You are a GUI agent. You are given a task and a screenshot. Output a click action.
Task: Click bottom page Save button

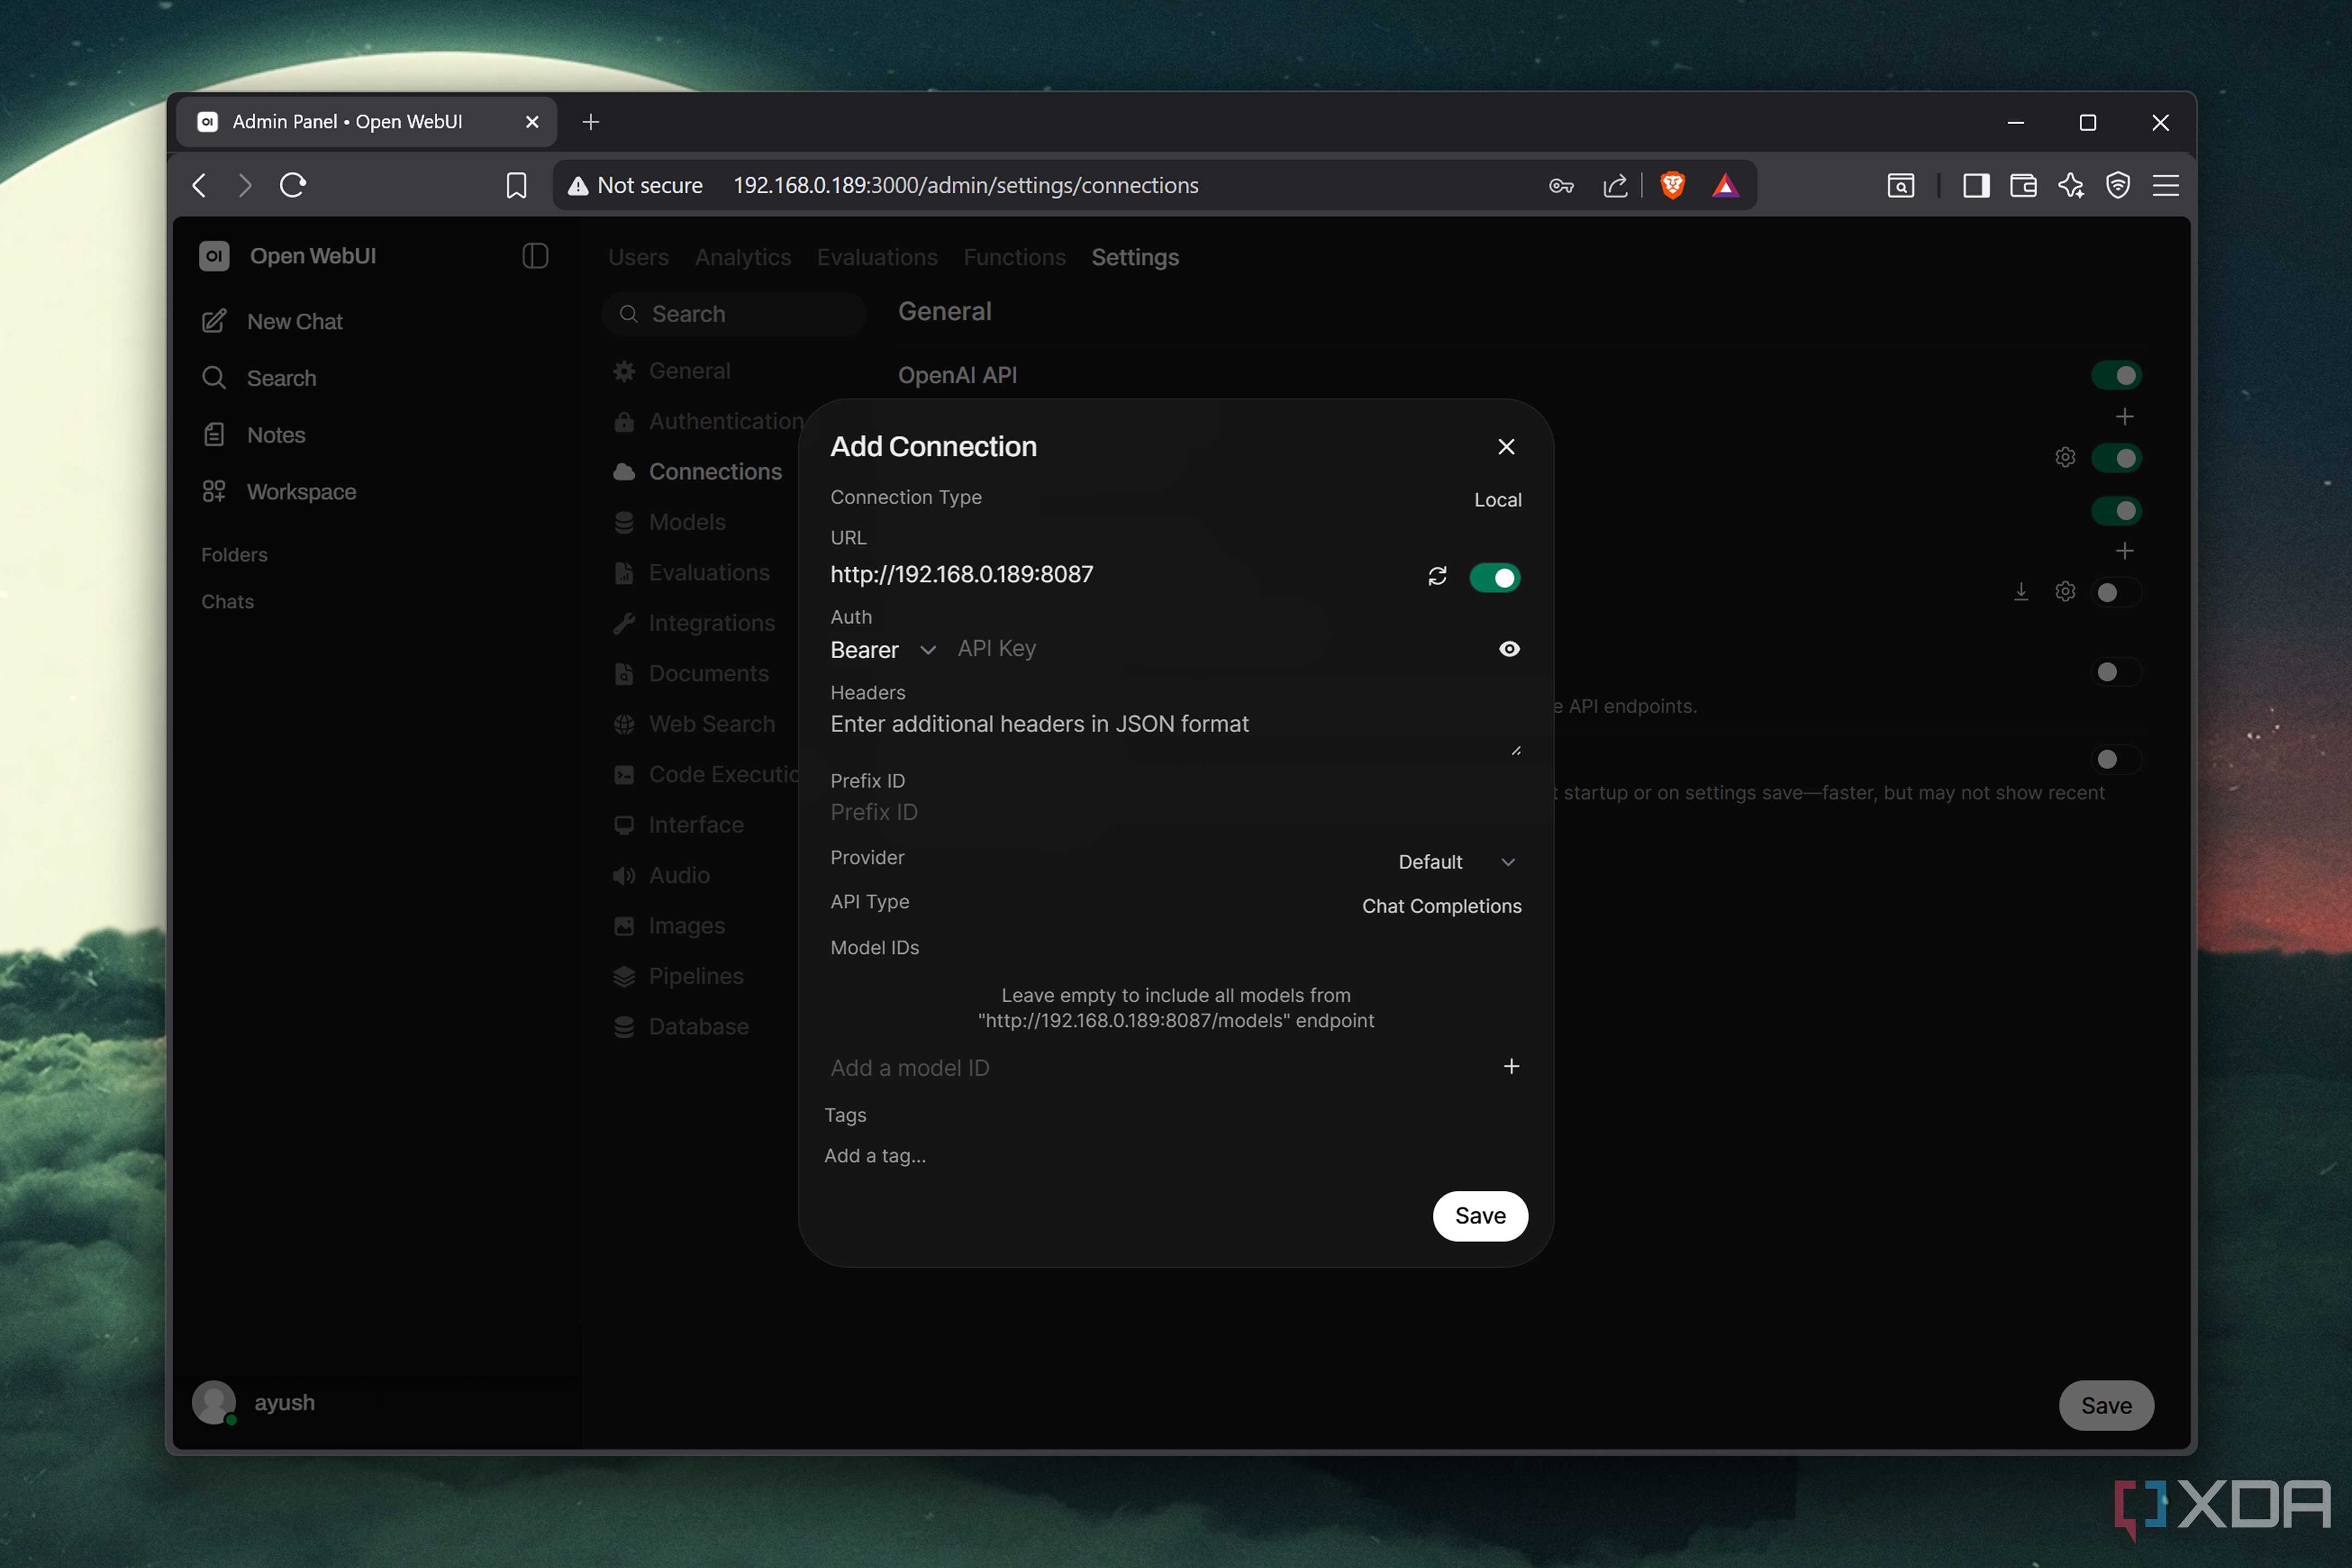pyautogui.click(x=2106, y=1405)
